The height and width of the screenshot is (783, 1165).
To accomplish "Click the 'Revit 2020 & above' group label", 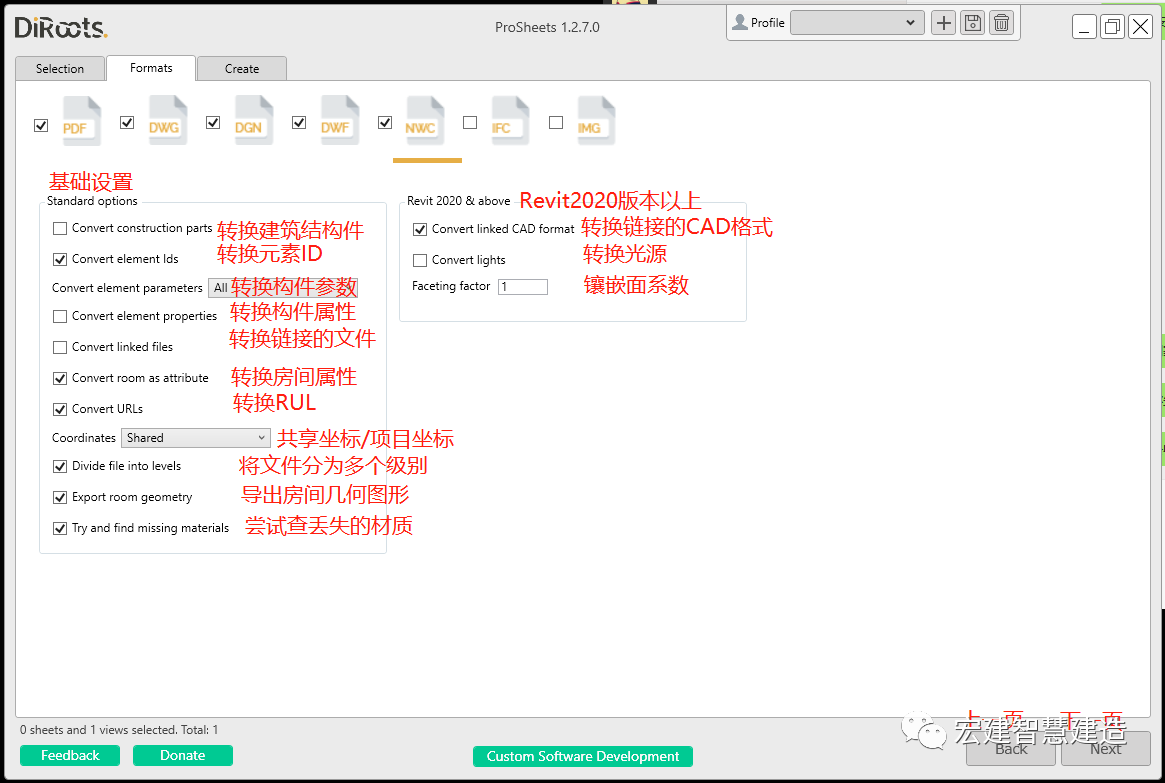I will click(x=458, y=201).
